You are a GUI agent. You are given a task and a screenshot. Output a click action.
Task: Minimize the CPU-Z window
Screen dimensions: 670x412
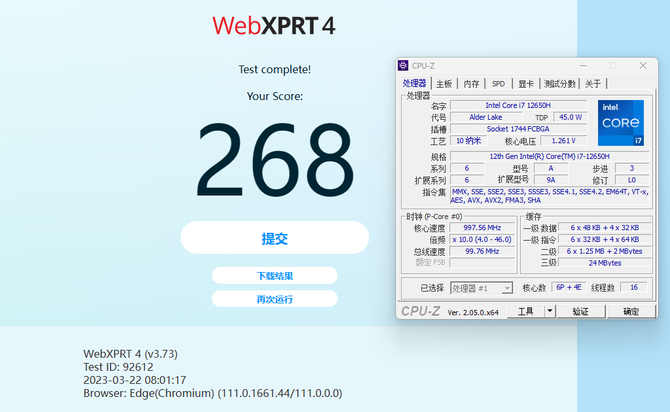click(584, 65)
